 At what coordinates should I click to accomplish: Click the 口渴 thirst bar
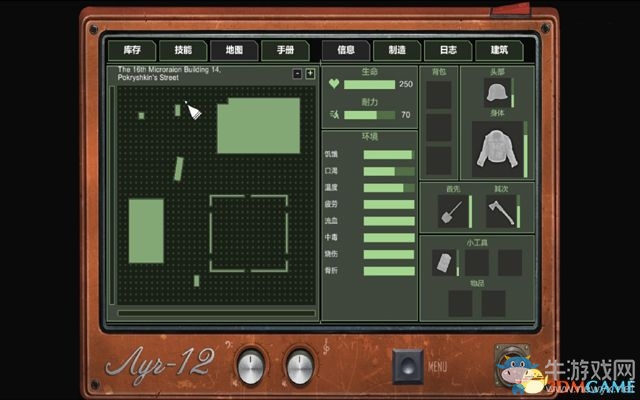(389, 171)
